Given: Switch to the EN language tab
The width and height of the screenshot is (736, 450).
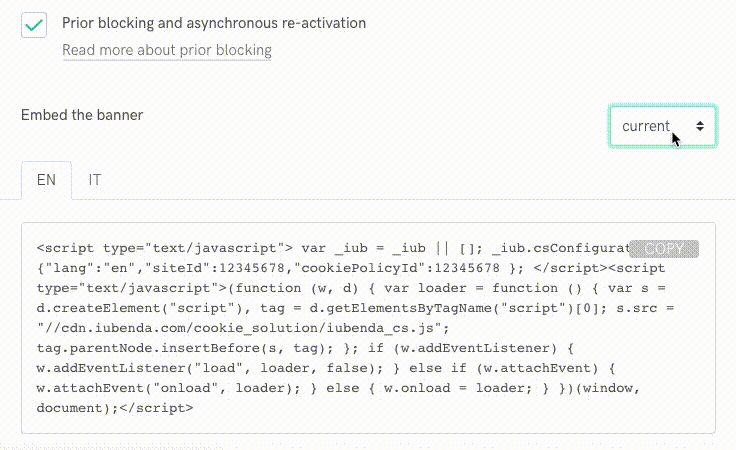Looking at the screenshot, I should click(x=46, y=180).
